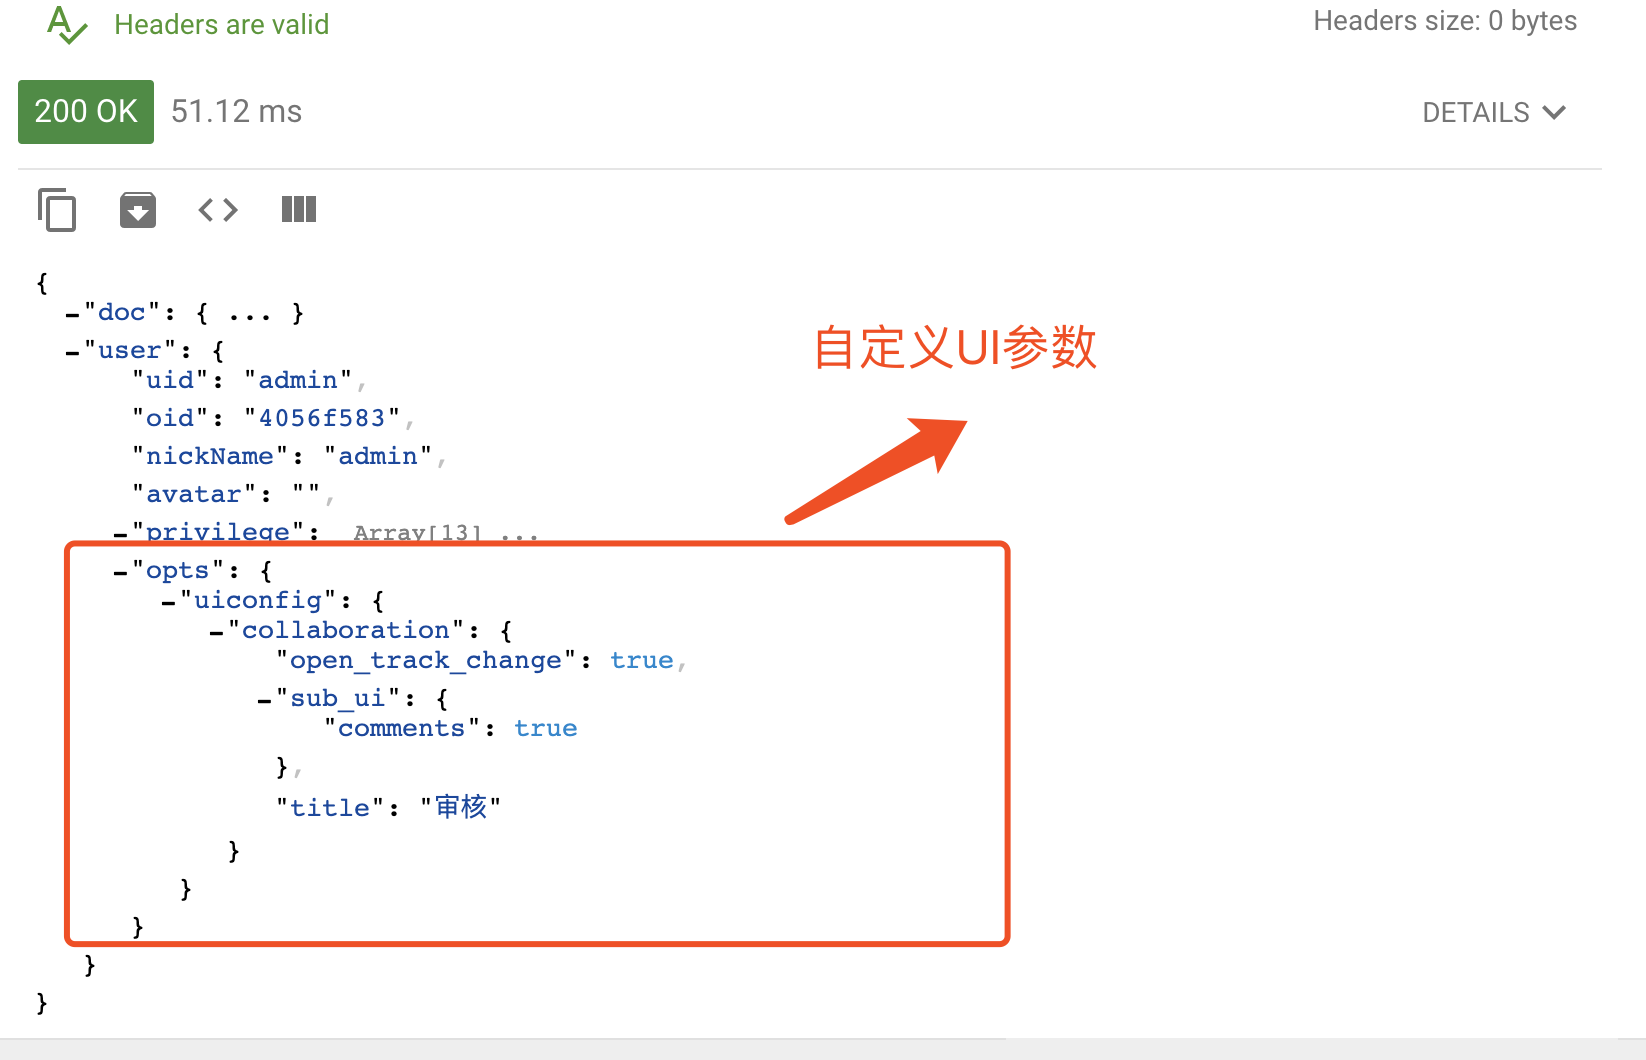
Task: Expand the DETAILS chevron
Action: point(1554,112)
